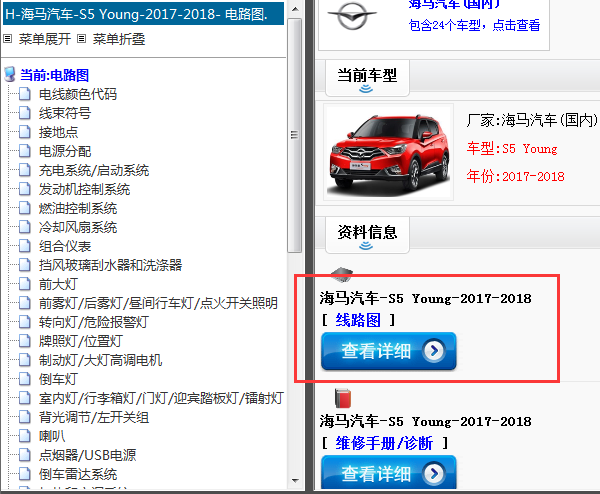600x494 pixels.
Task: Open the 当前车型 tab
Action: [x=367, y=78]
